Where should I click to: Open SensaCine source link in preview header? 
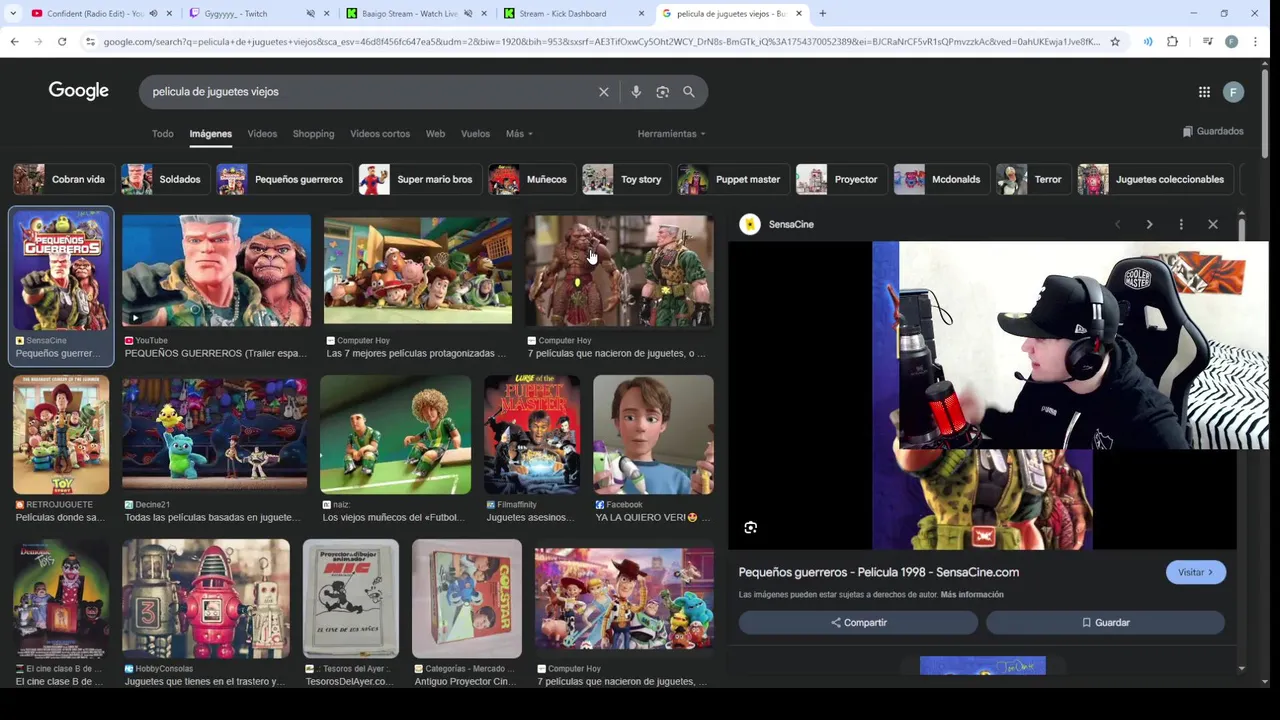[x=777, y=224]
